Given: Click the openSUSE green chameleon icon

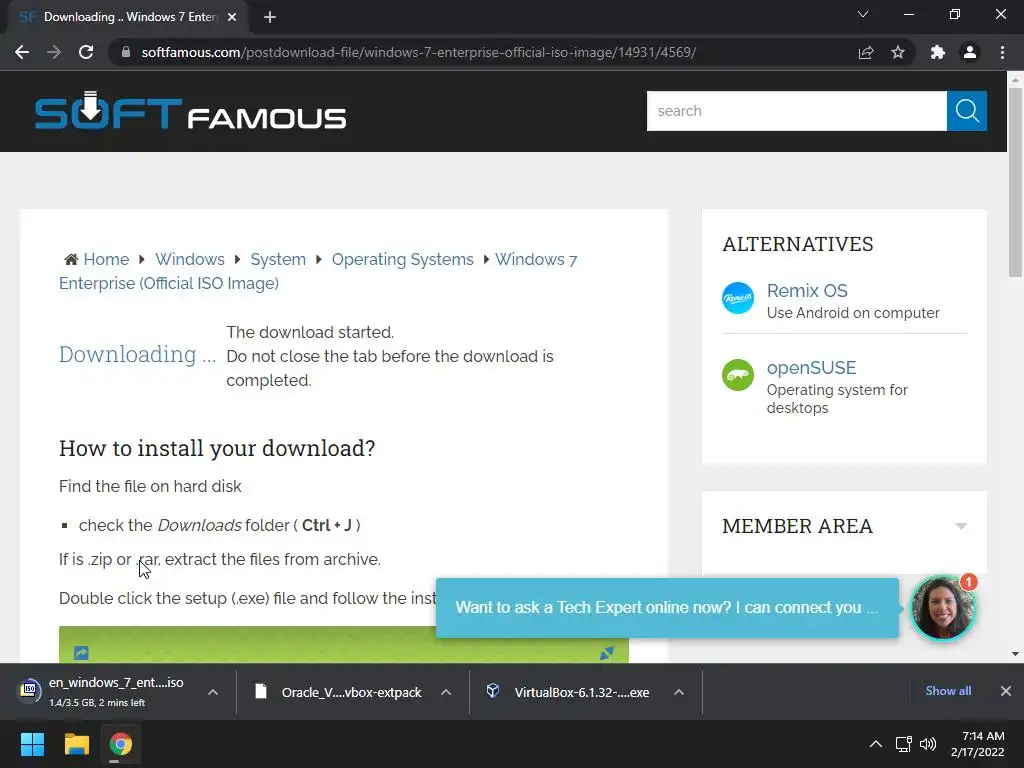Looking at the screenshot, I should (x=738, y=375).
